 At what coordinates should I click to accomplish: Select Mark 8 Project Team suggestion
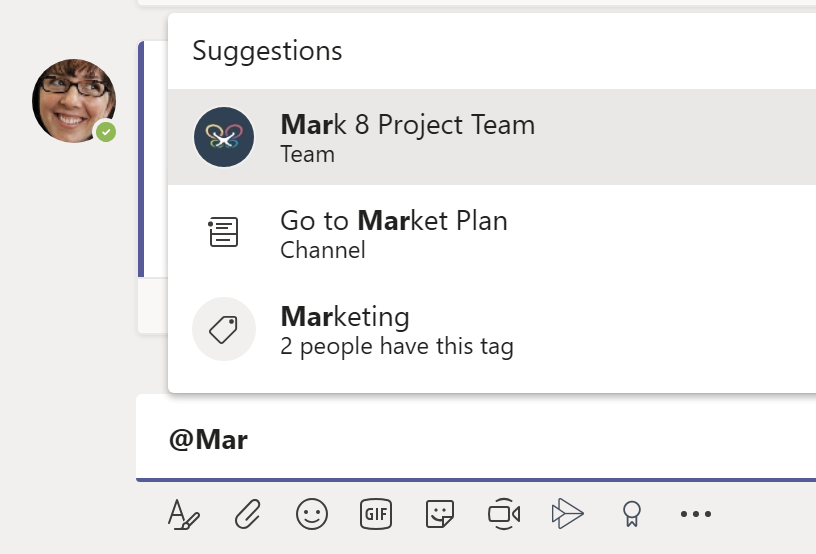pyautogui.click(x=492, y=137)
